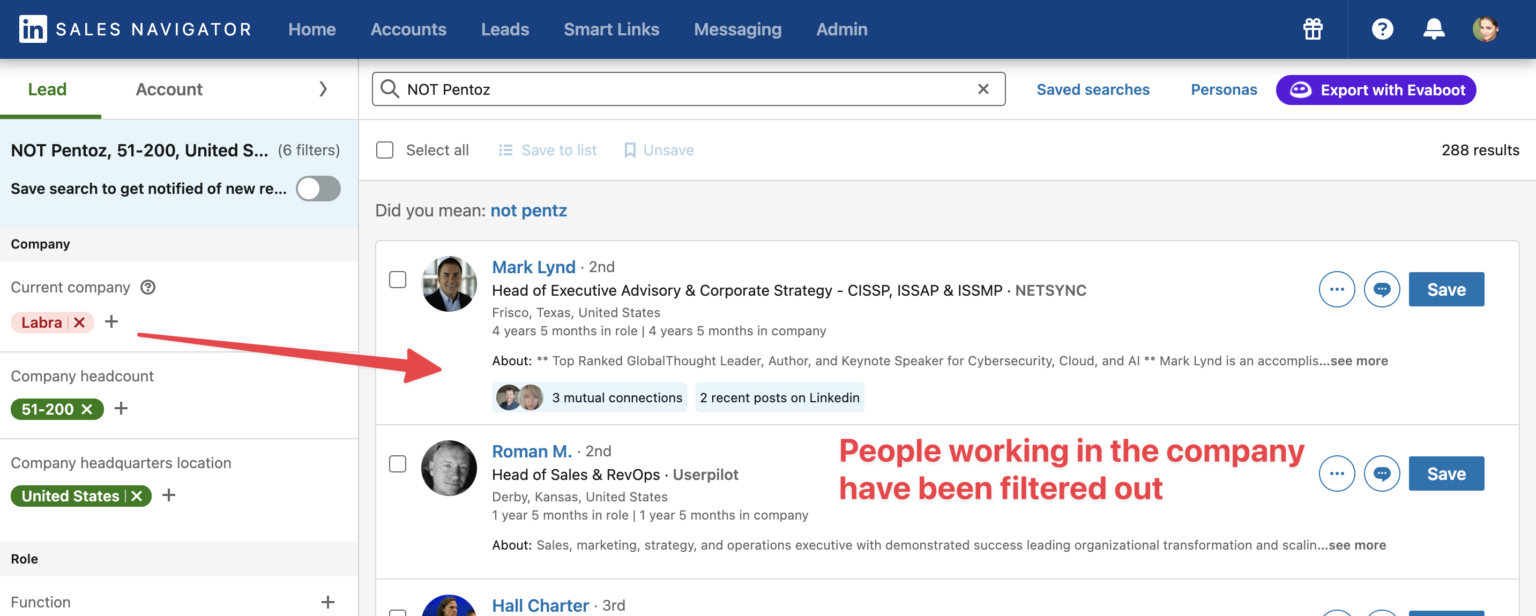Click the LinkedIn Sales Navigator logo

135,29
